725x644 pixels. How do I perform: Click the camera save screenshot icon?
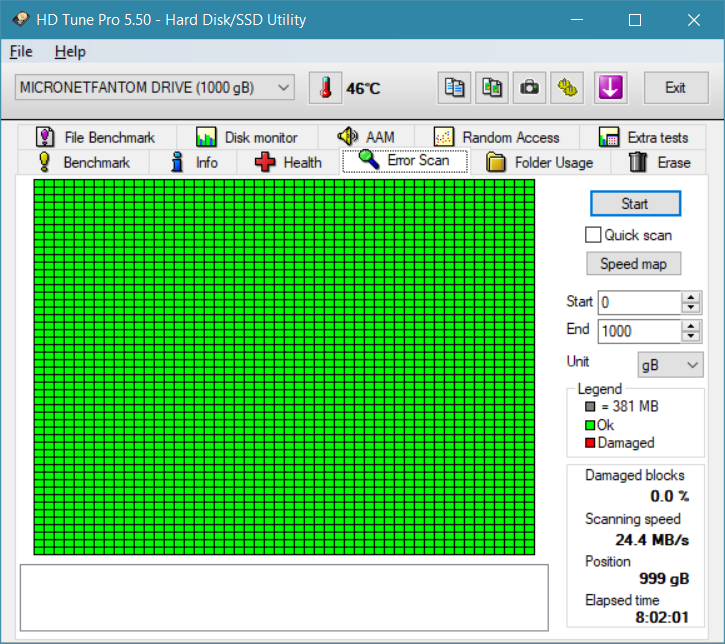529,87
